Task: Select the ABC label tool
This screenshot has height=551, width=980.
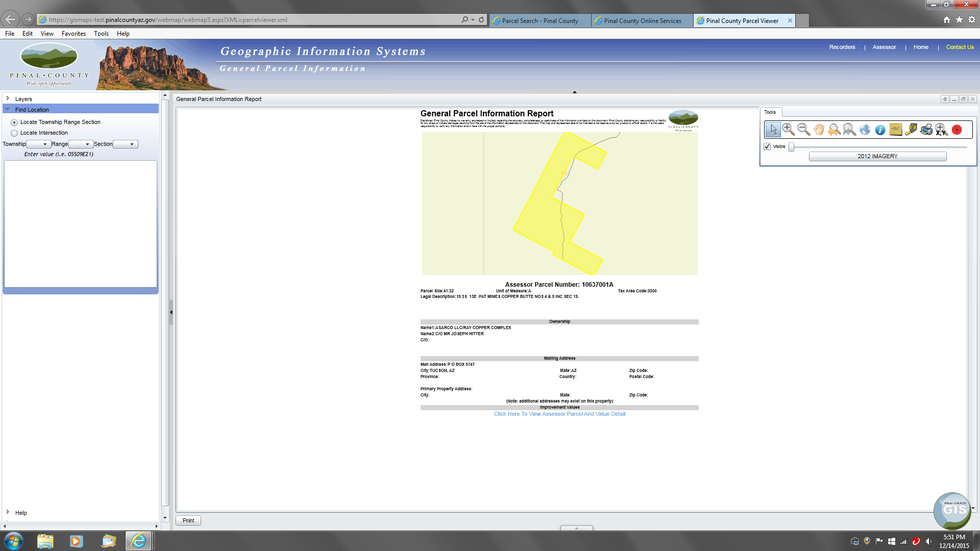Action: 895,129
